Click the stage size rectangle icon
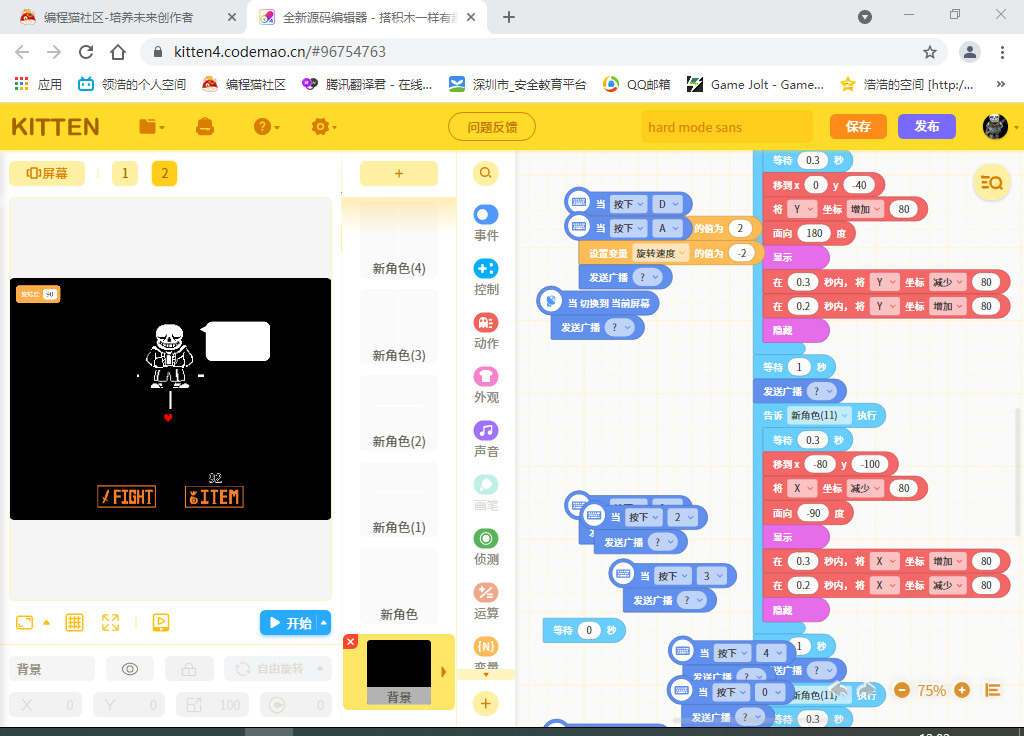The width and height of the screenshot is (1024, 736). tap(24, 622)
